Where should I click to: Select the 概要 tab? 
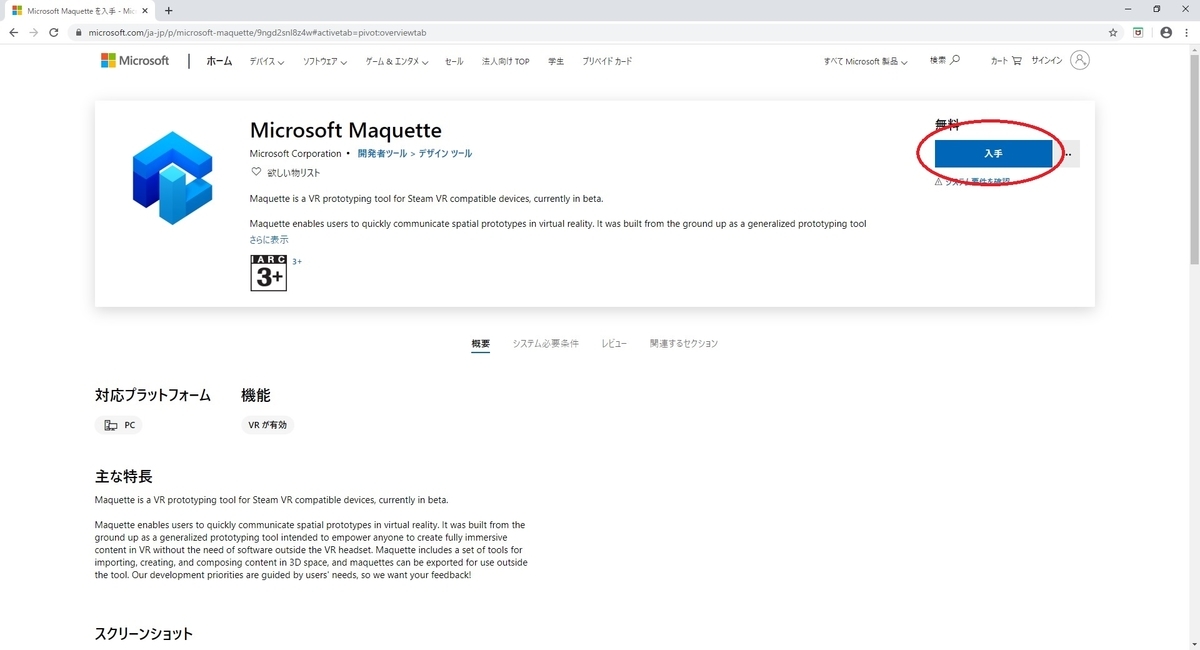coord(481,344)
